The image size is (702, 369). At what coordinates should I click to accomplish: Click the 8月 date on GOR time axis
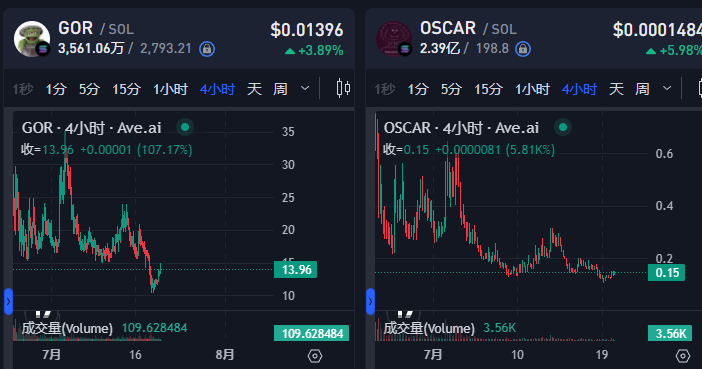click(x=225, y=355)
